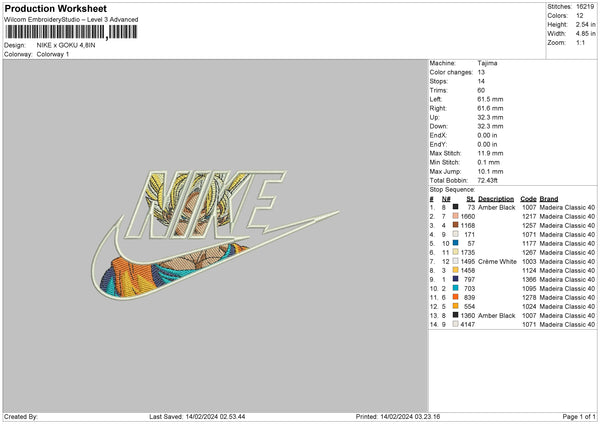This screenshot has width=600, height=424.
Task: Select the design name NIKE x GOKU 4,8IN
Action: pos(66,45)
